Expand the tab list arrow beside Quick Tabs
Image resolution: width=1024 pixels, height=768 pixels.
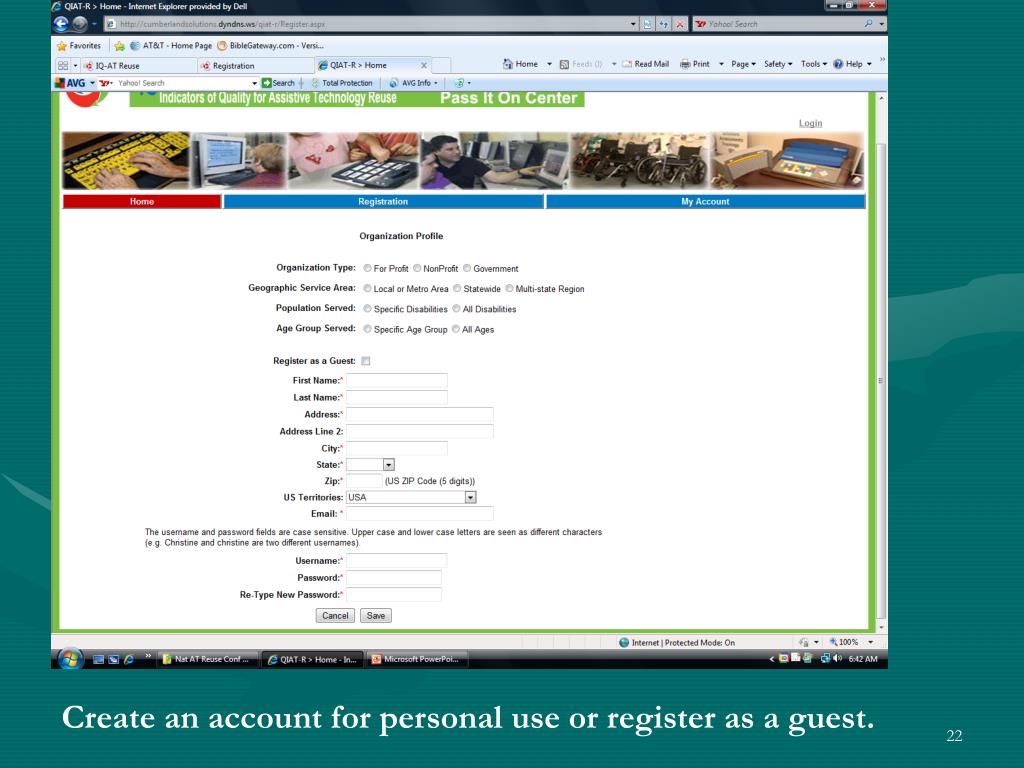coord(75,65)
